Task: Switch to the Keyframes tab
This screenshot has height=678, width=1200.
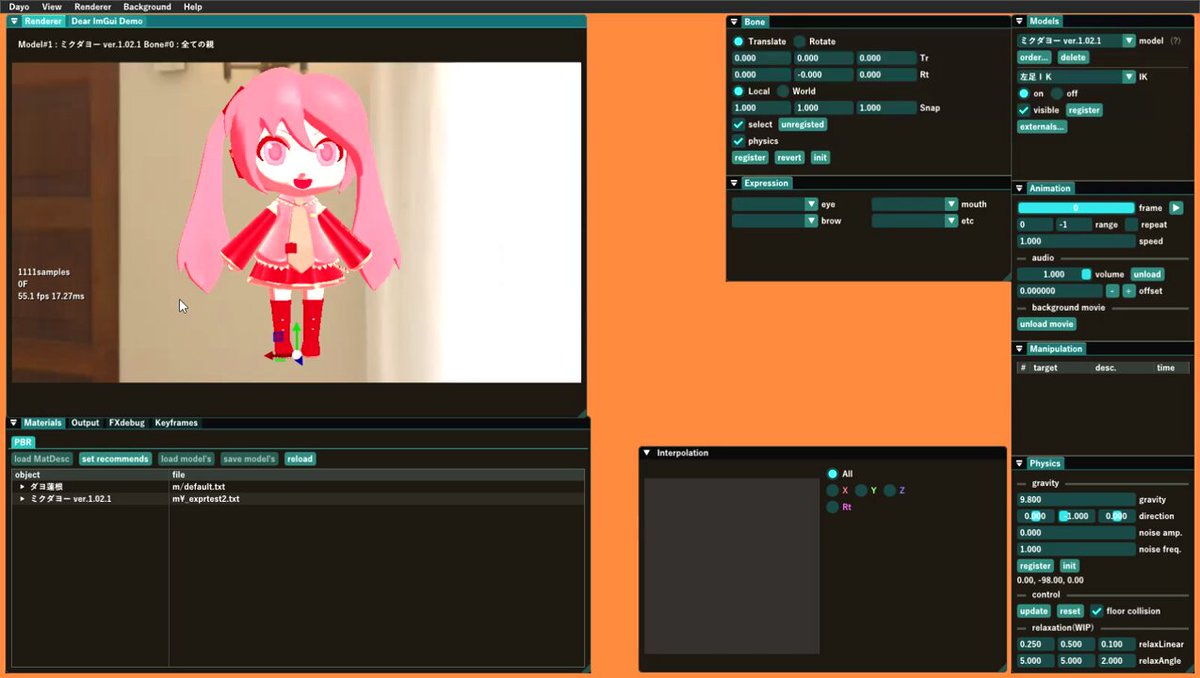Action: pos(176,423)
